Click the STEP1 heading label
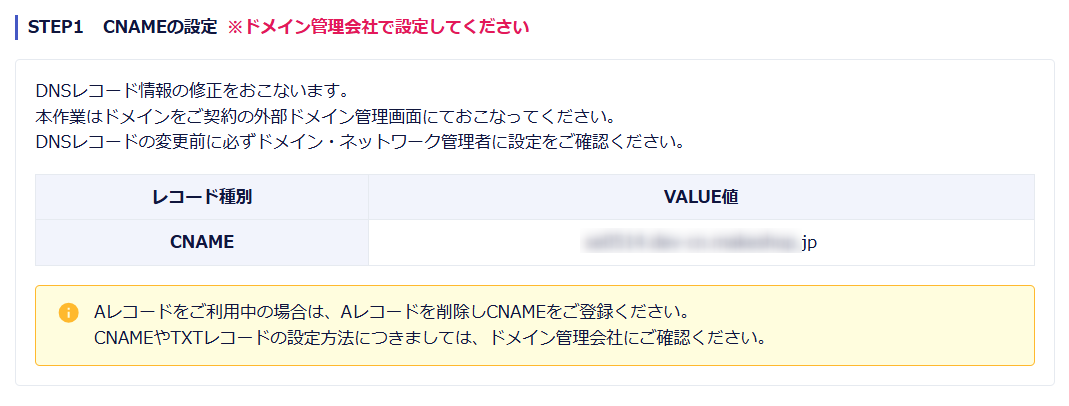The height and width of the screenshot is (406, 1069). [x=56, y=27]
